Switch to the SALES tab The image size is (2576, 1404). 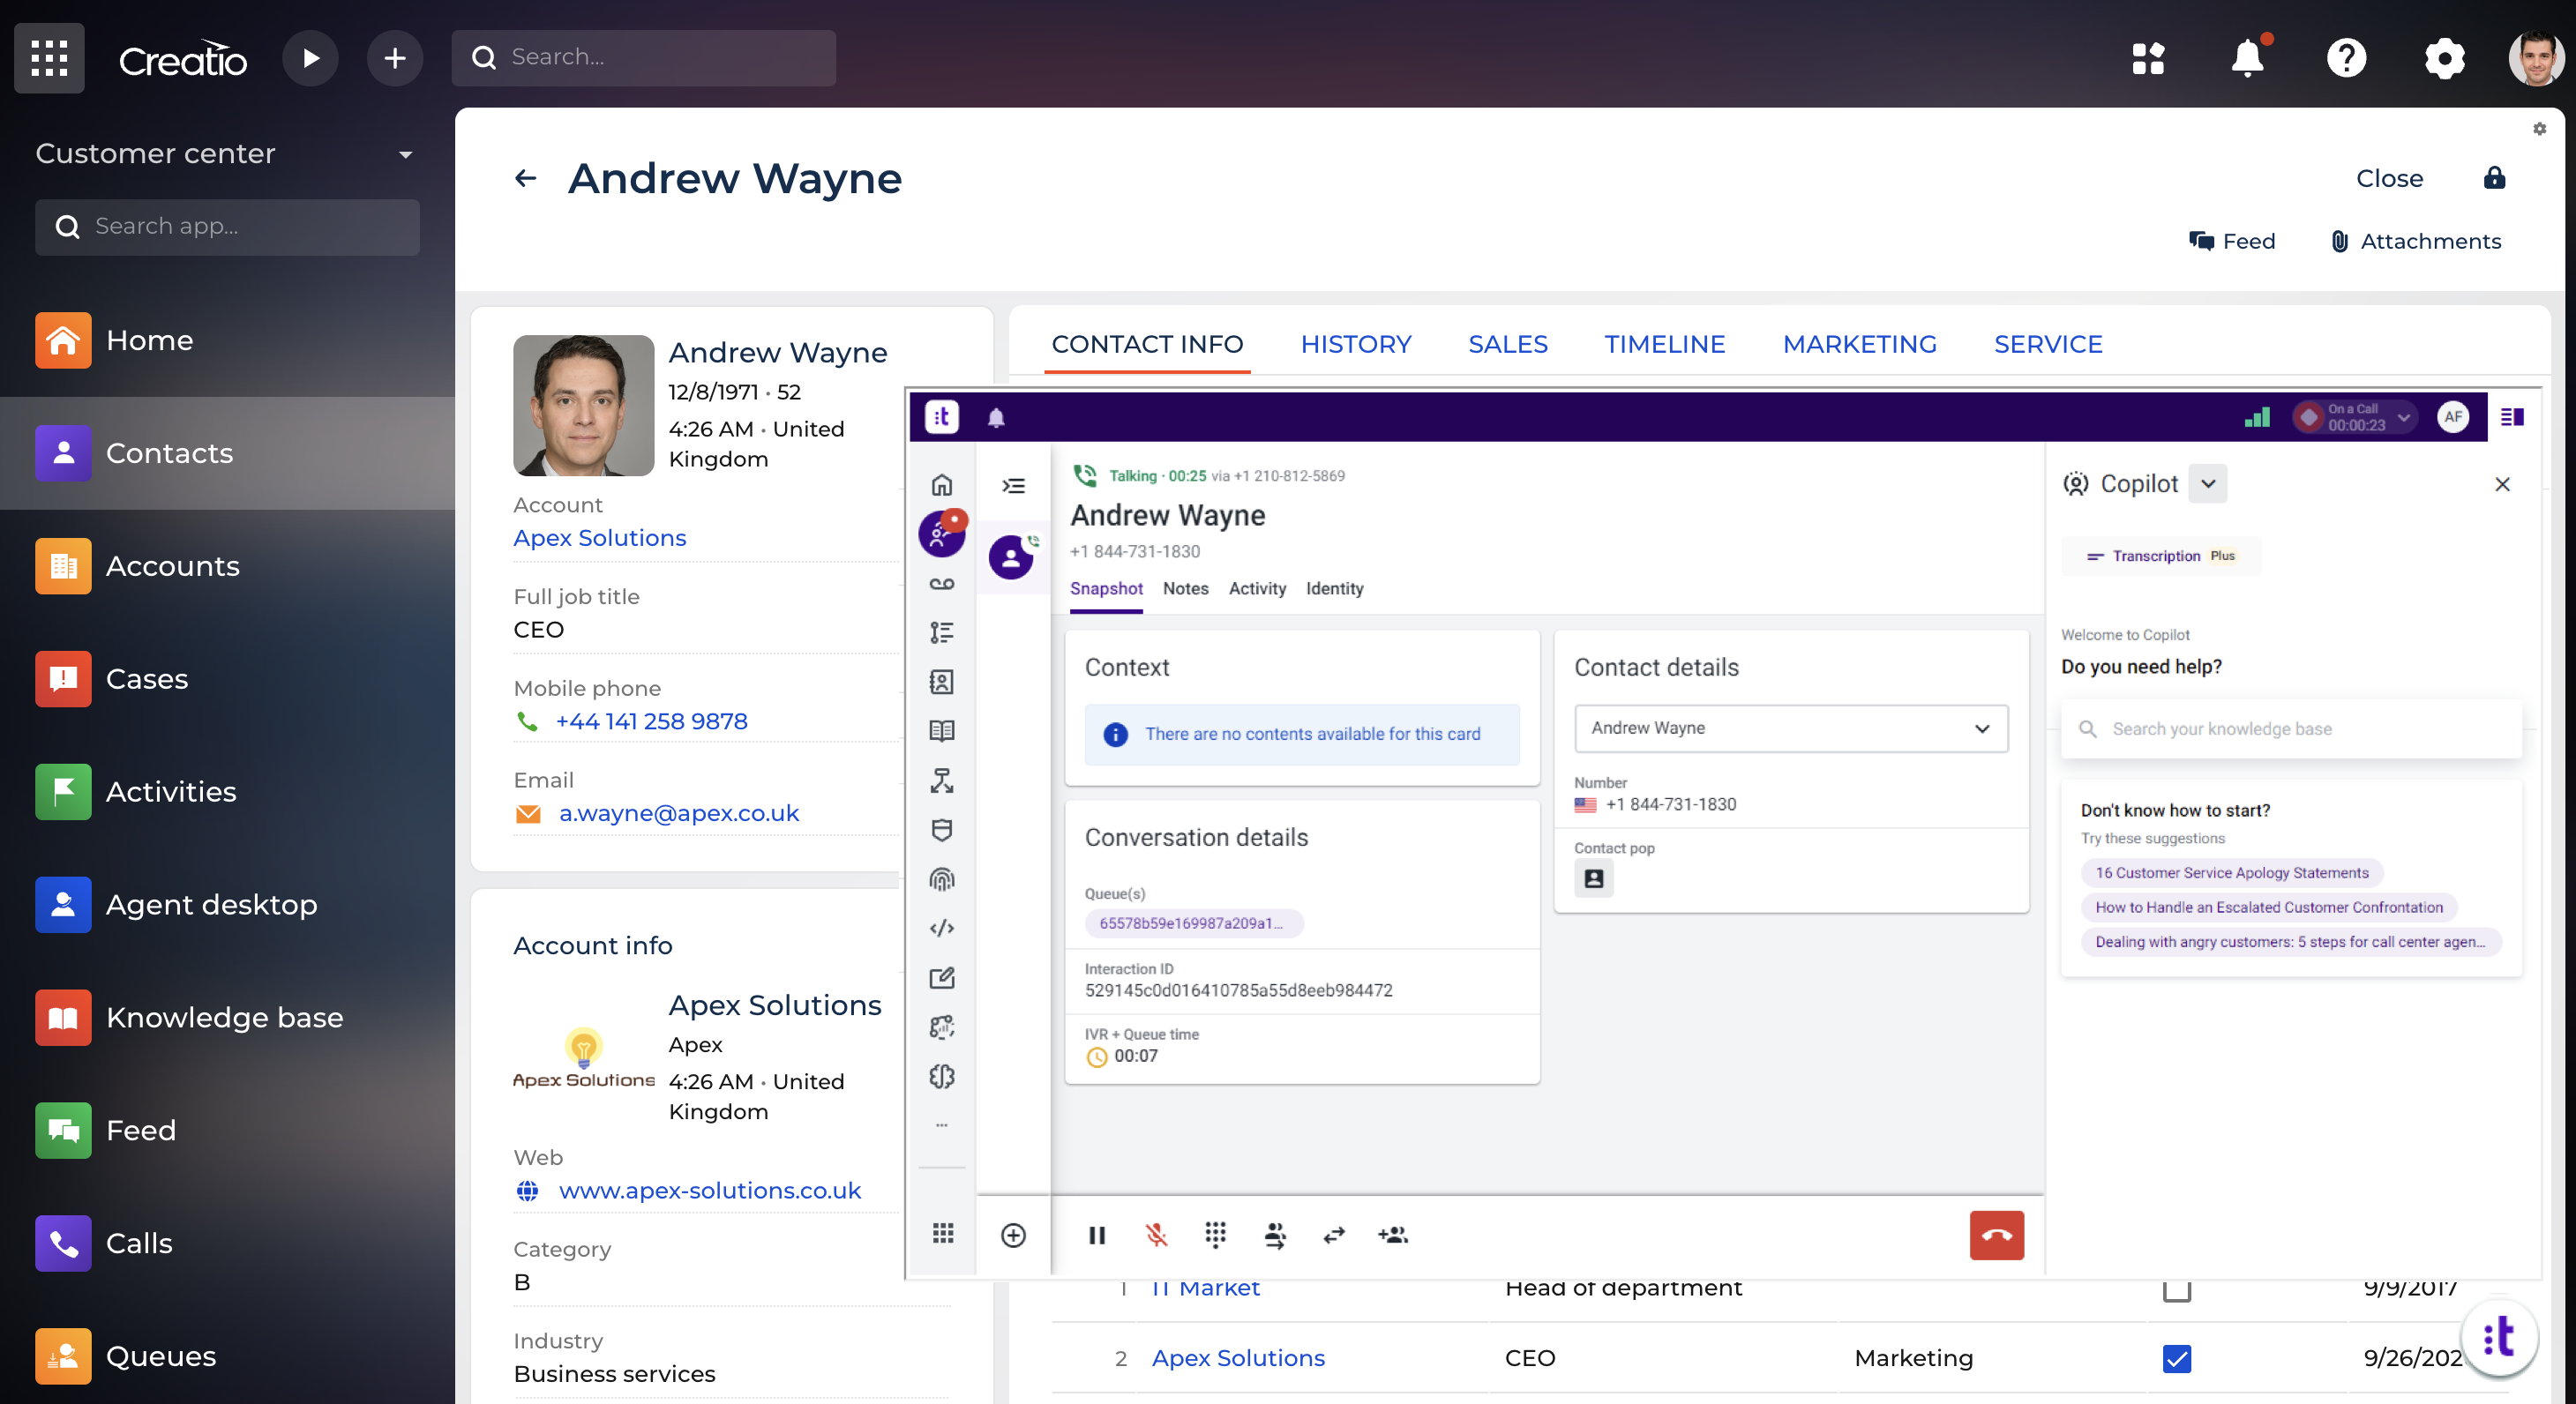(1507, 344)
